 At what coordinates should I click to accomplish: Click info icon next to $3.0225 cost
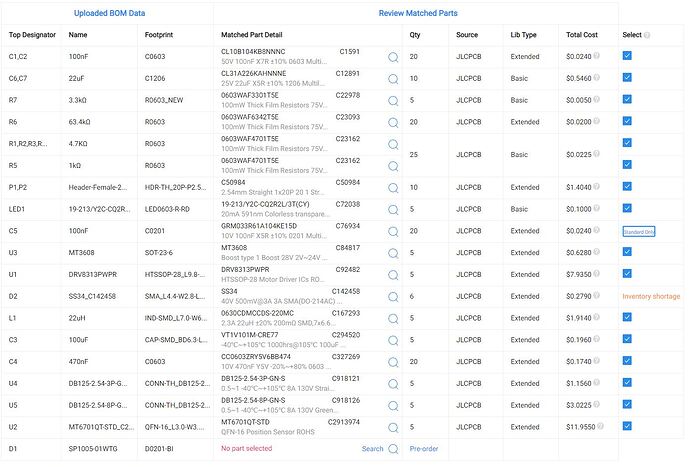[596, 404]
